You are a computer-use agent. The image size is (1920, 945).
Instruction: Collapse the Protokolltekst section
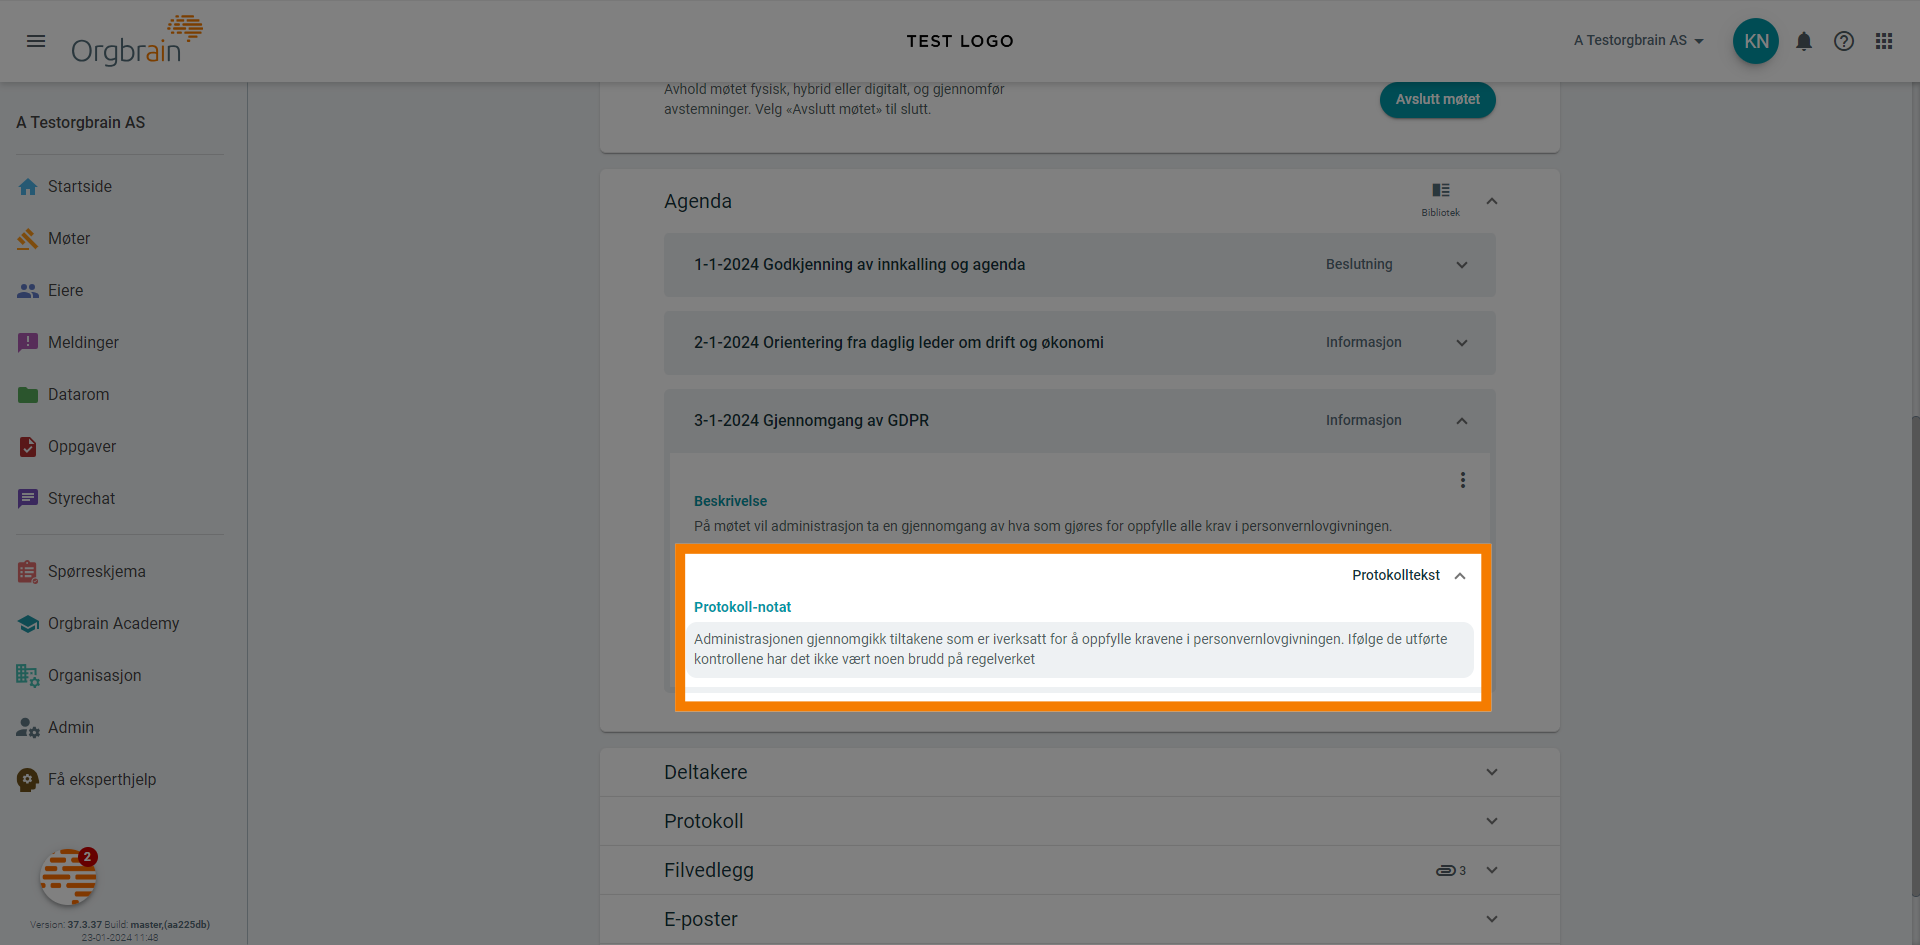click(x=1459, y=576)
